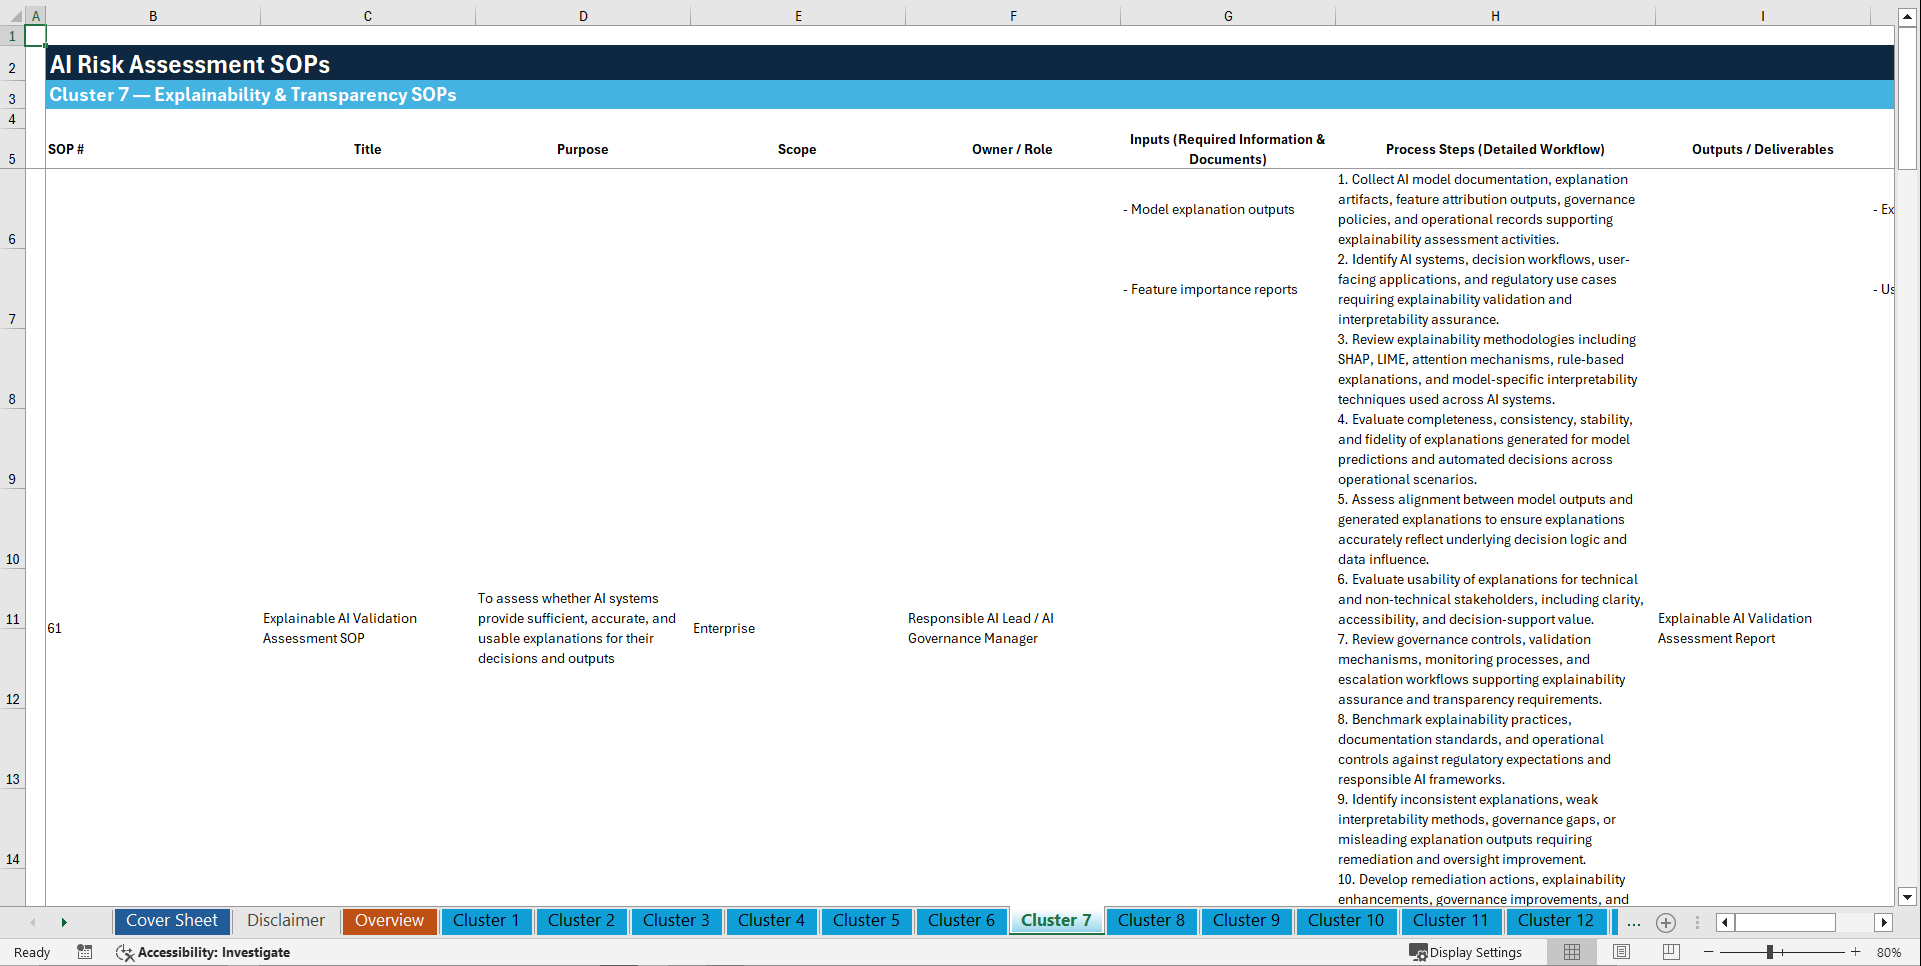The height and width of the screenshot is (966, 1921).
Task: Switch to Normal view
Action: point(1572,952)
